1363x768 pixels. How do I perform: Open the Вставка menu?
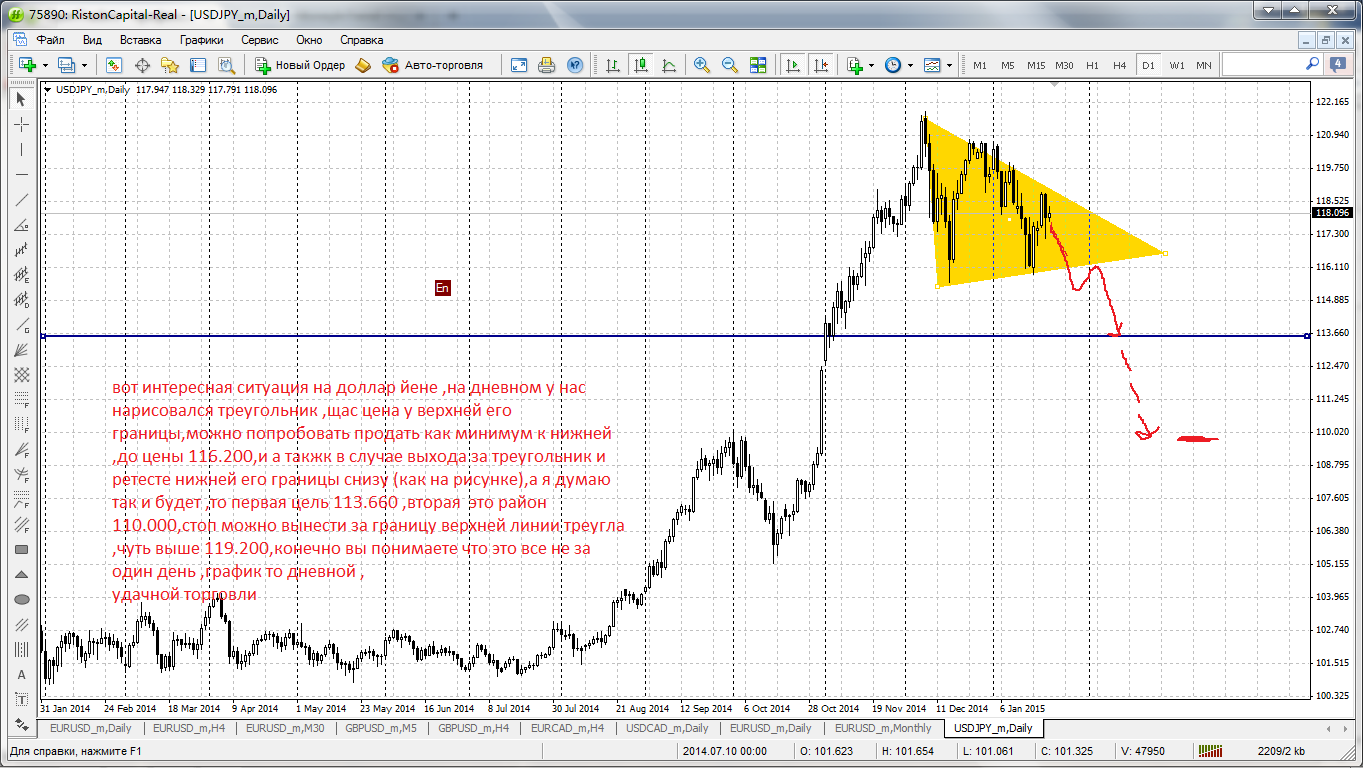click(x=140, y=40)
